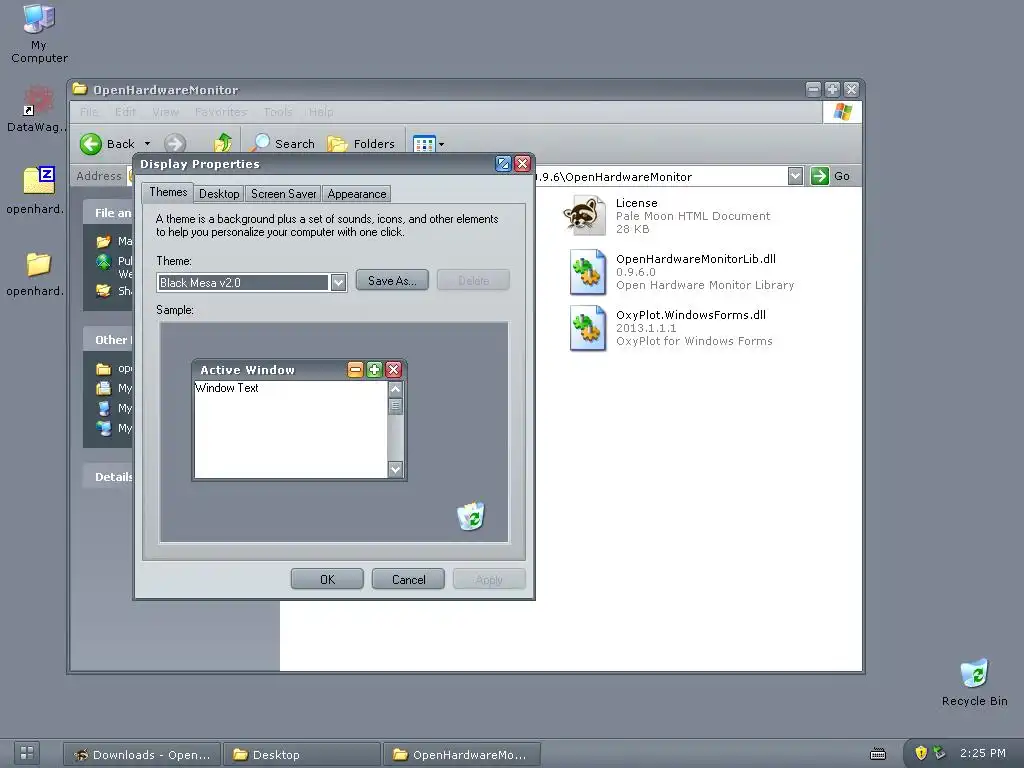Select the OpenHardwareMonitorLib.dll file icon
The height and width of the screenshot is (768, 1024).
(587, 272)
